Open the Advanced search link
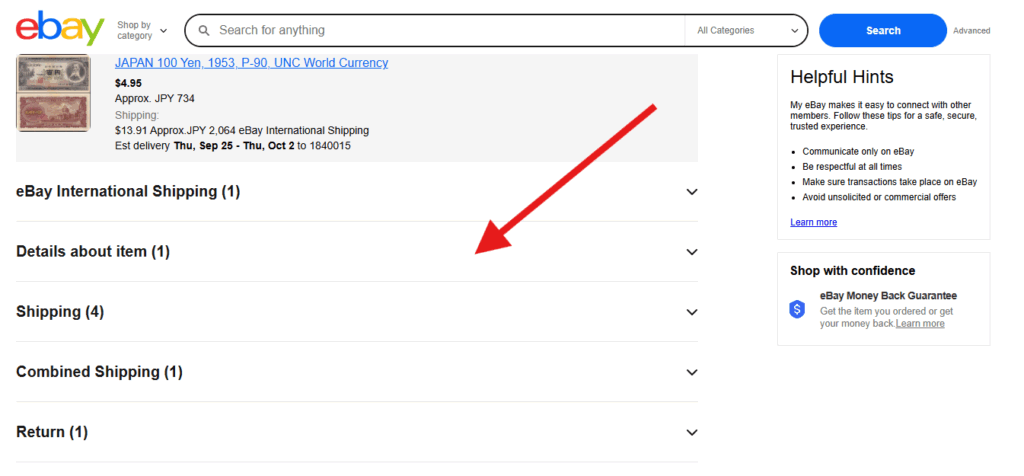1024x476 pixels. (971, 31)
